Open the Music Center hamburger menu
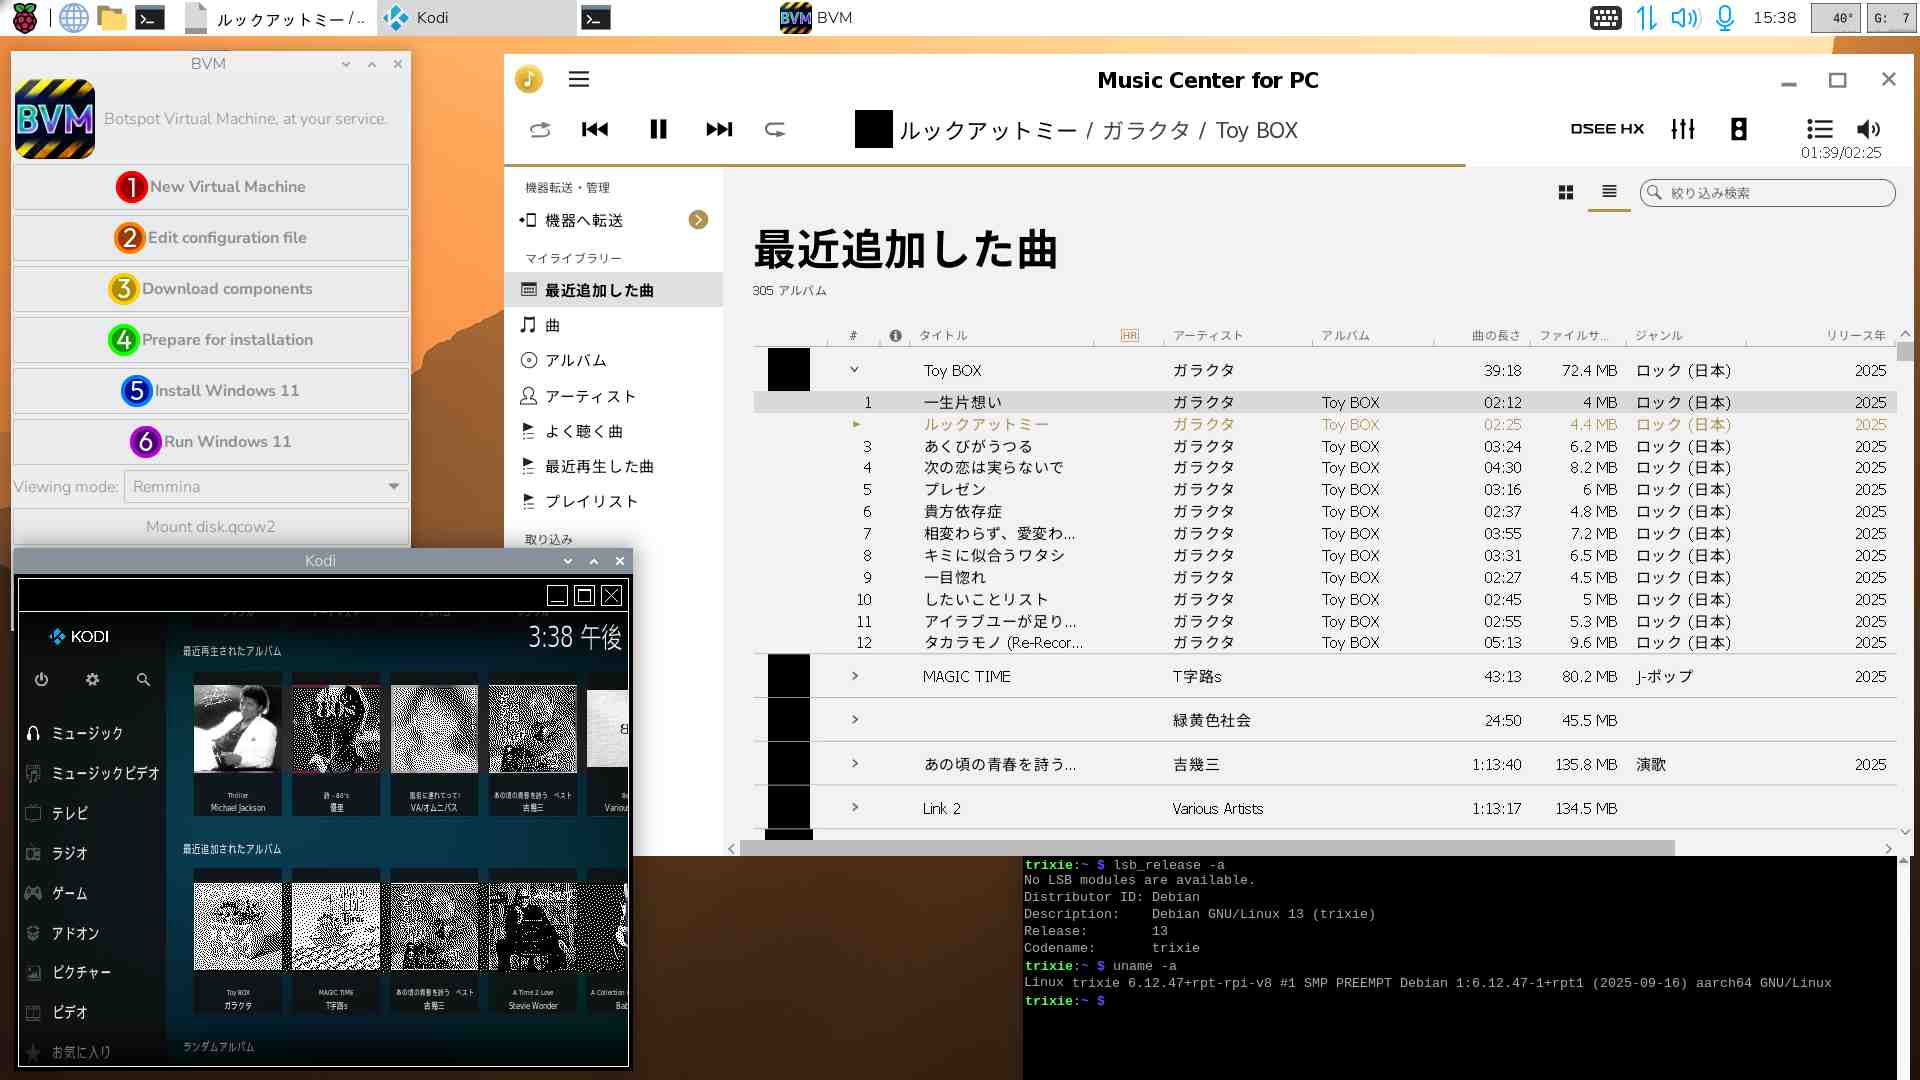 pyautogui.click(x=579, y=80)
